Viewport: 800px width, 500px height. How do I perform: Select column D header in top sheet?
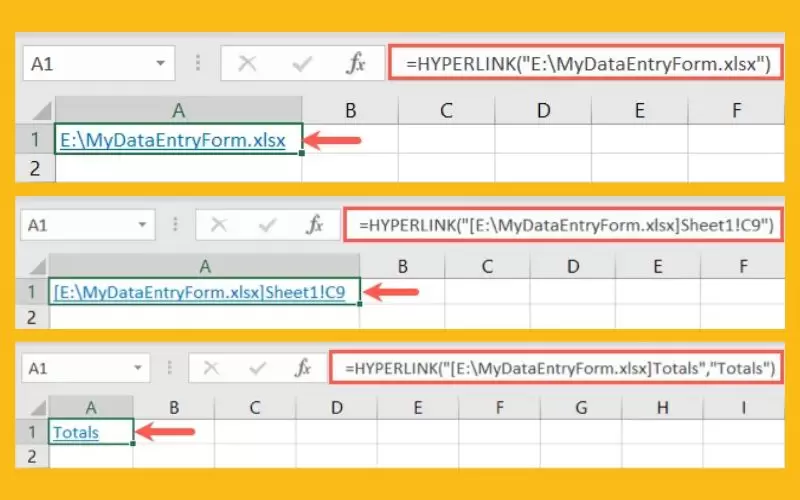(x=543, y=111)
